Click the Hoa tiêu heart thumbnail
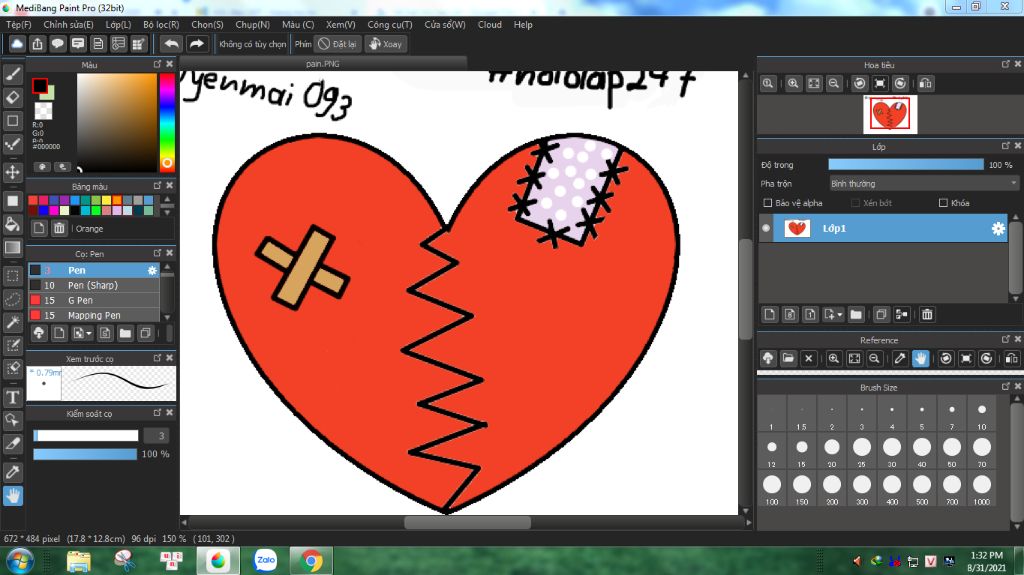Screen dimensions: 1024x575 point(890,114)
